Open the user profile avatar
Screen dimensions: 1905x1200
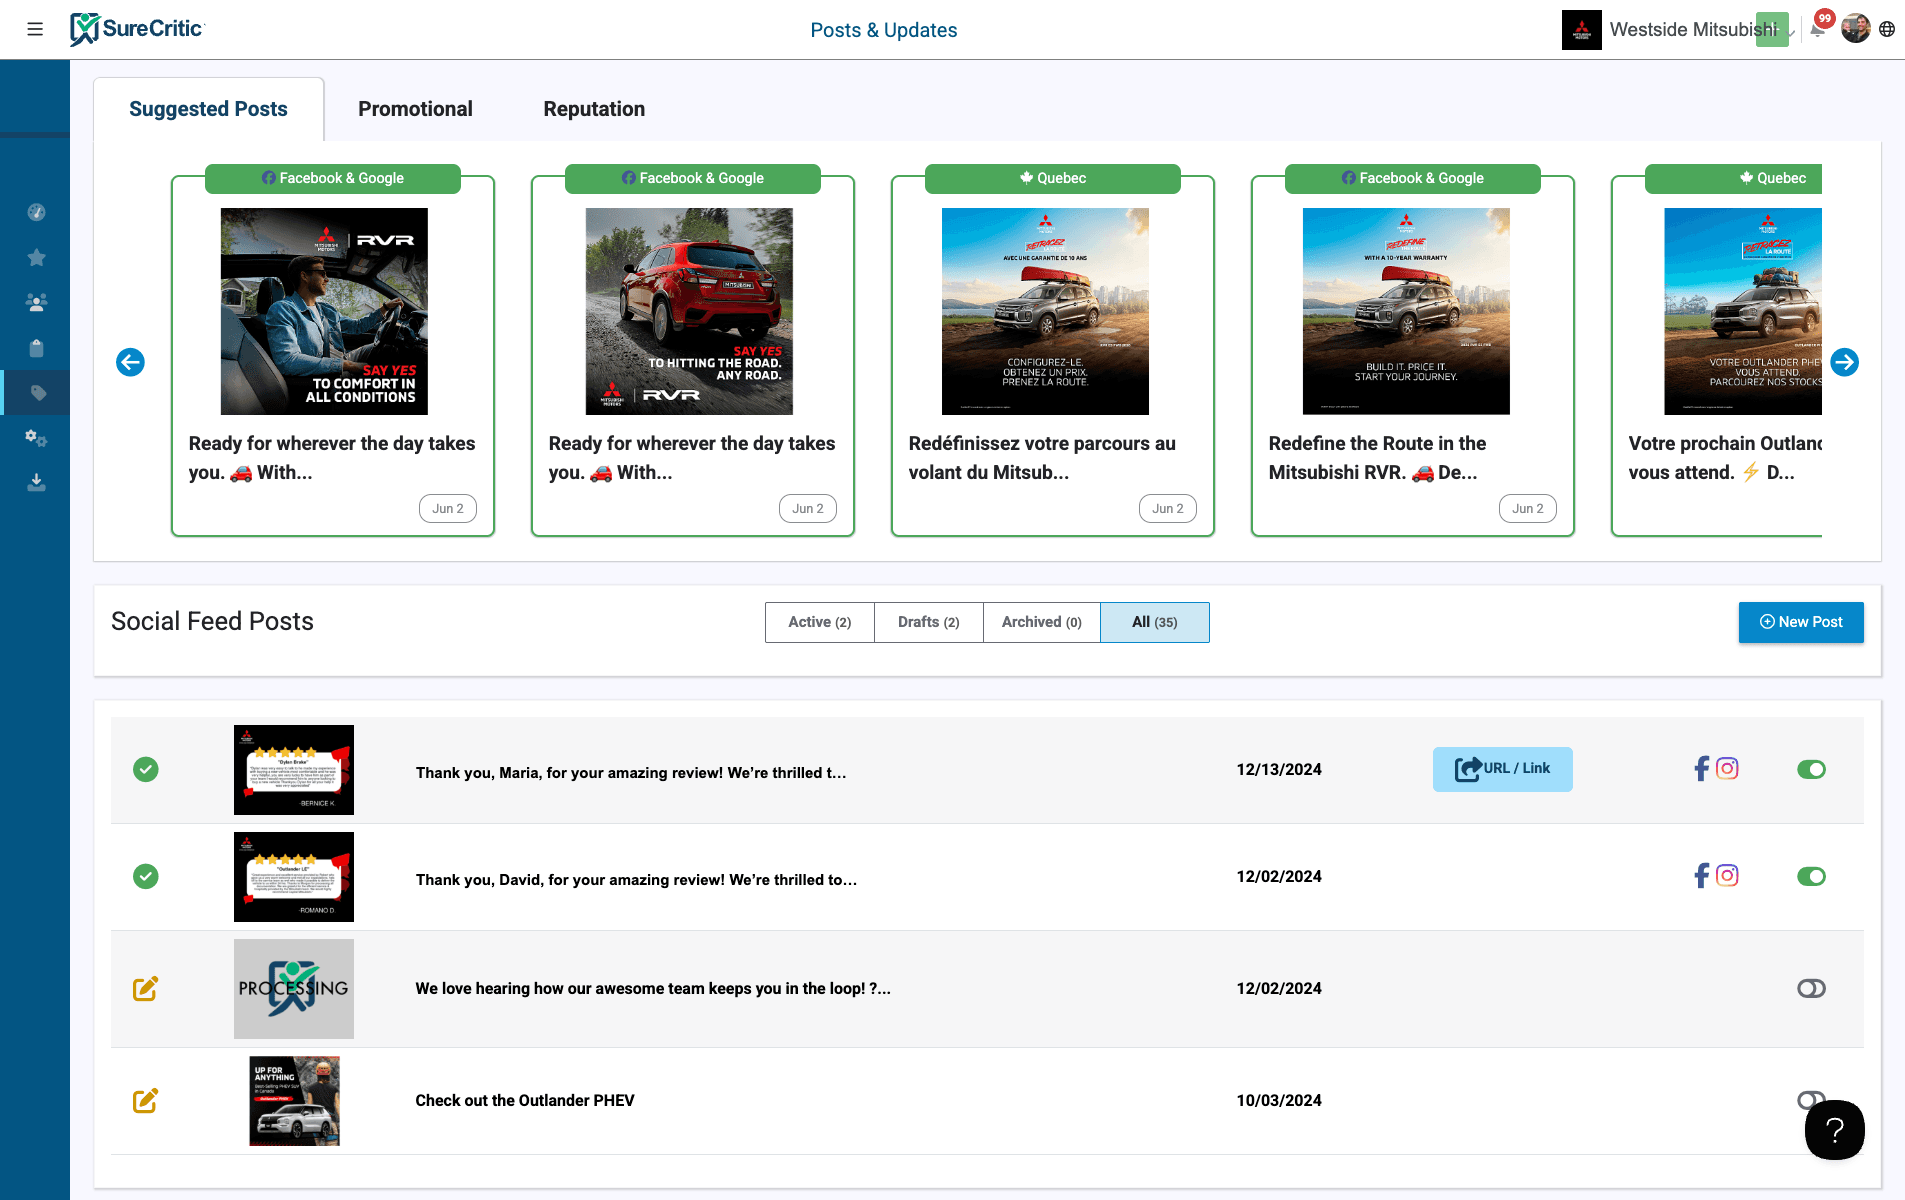click(1856, 29)
